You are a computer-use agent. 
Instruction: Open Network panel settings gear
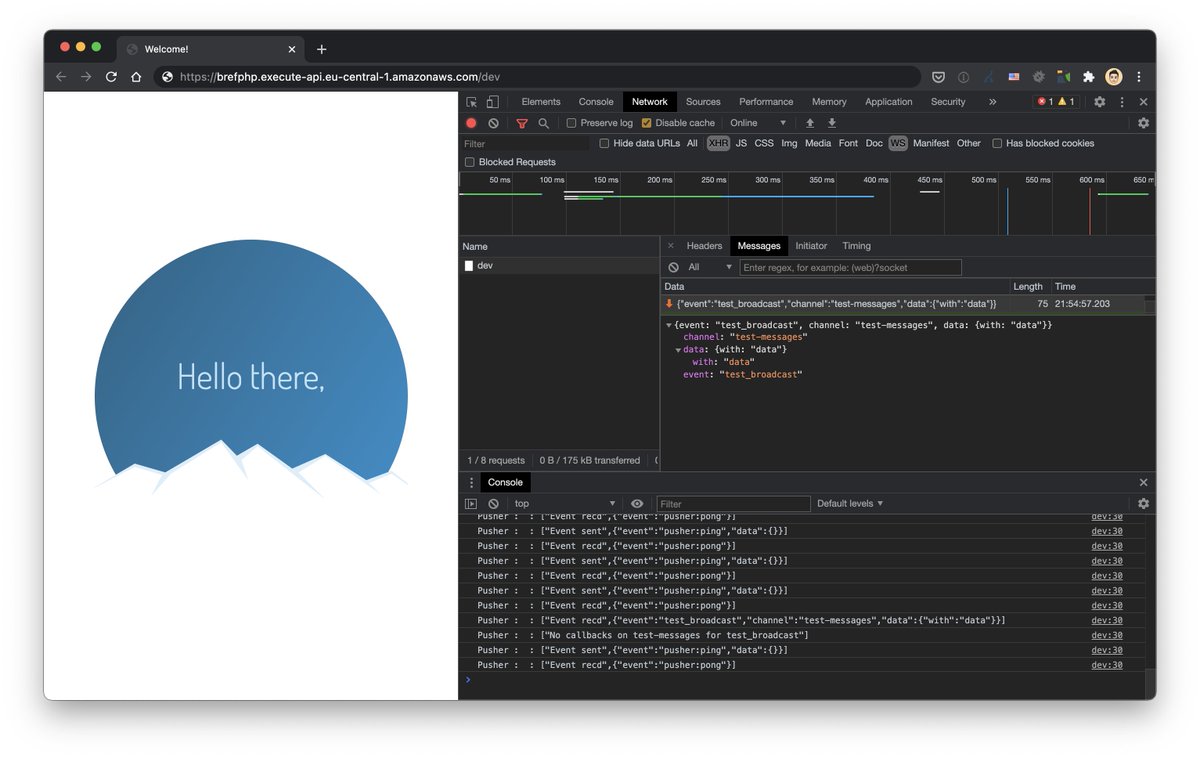point(1143,123)
